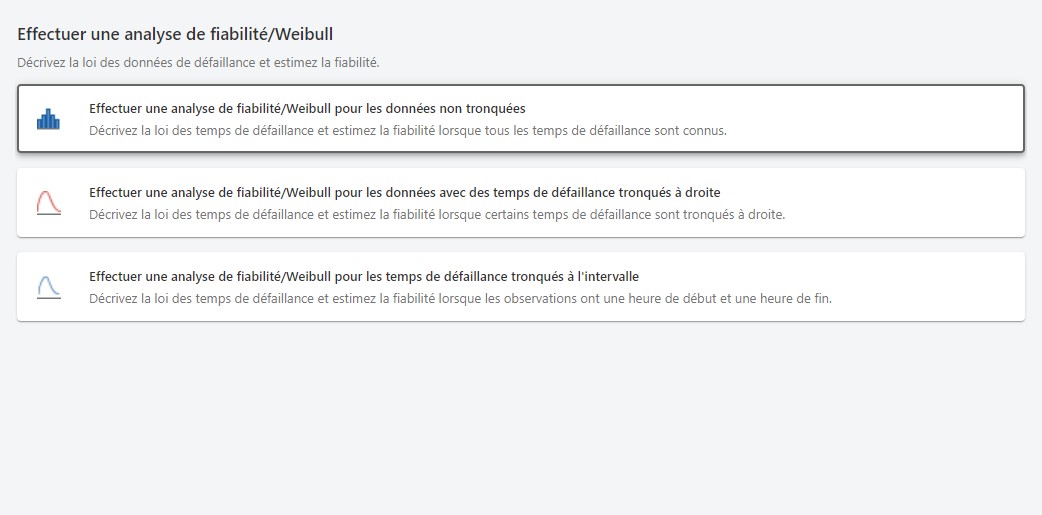Click empty right side of the first card
Viewport: 1042px width, 515px height.
pos(900,119)
